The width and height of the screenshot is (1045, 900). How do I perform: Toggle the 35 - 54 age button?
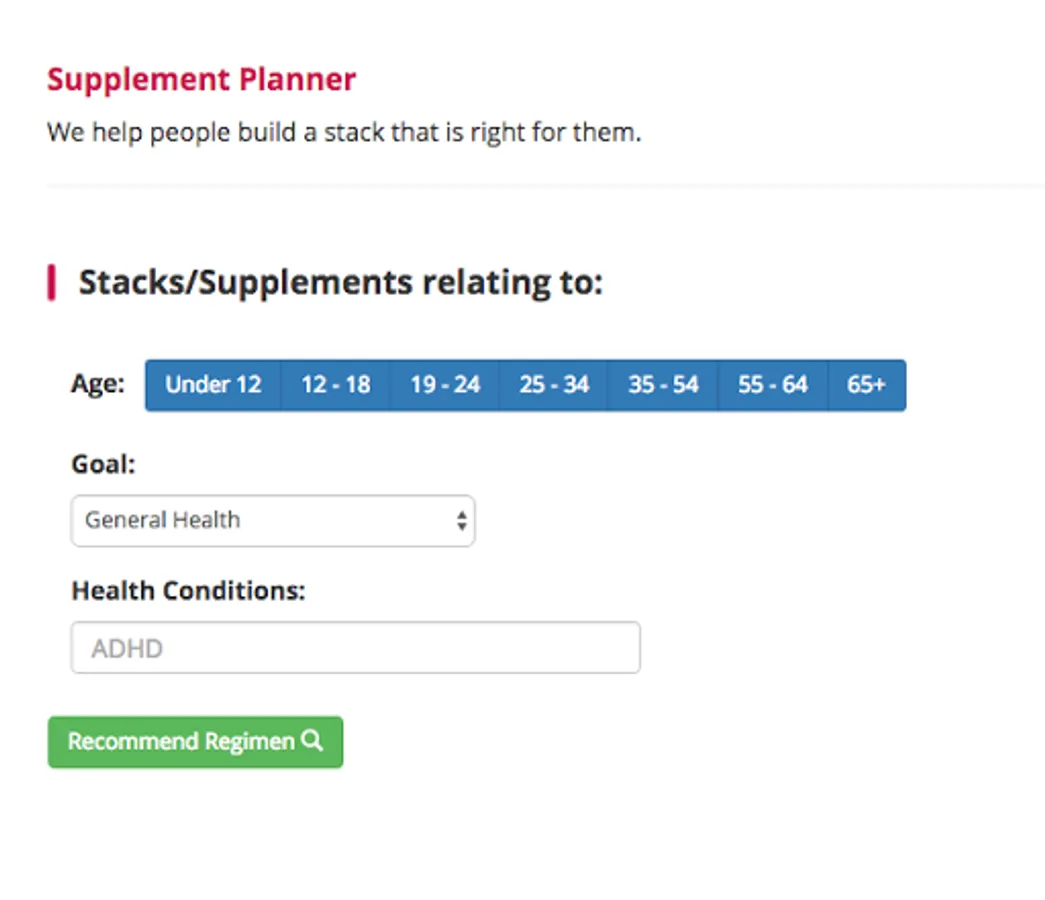pyautogui.click(x=663, y=385)
